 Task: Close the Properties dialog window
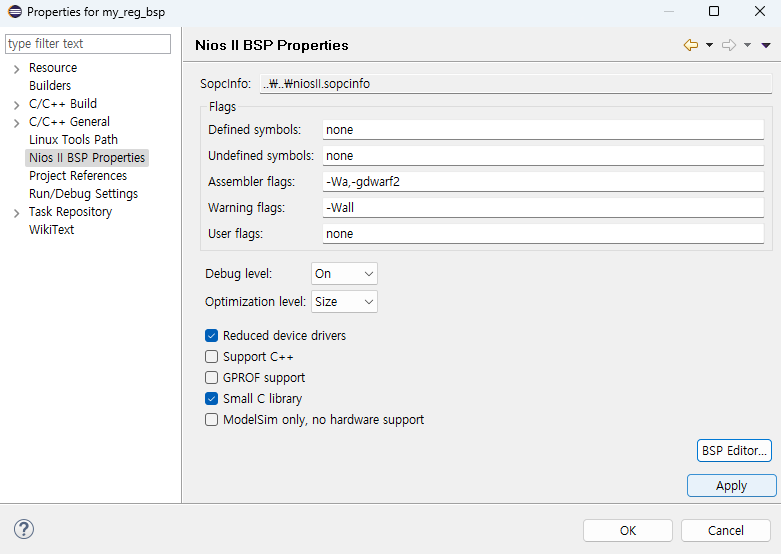point(760,11)
